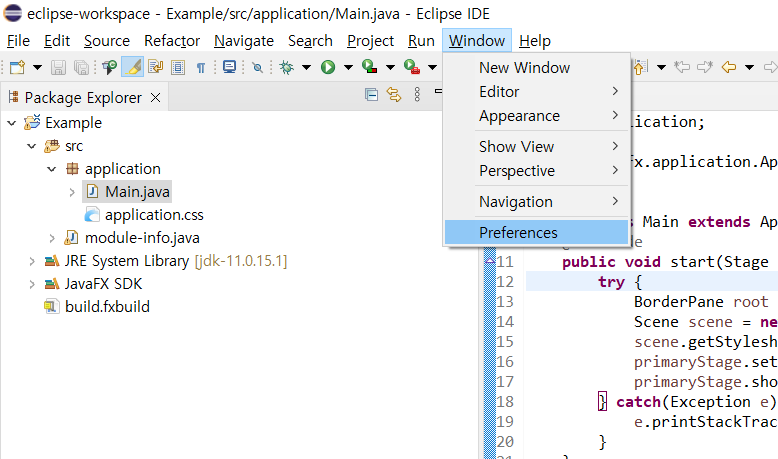Choose Preferences from Window menu

click(536, 232)
